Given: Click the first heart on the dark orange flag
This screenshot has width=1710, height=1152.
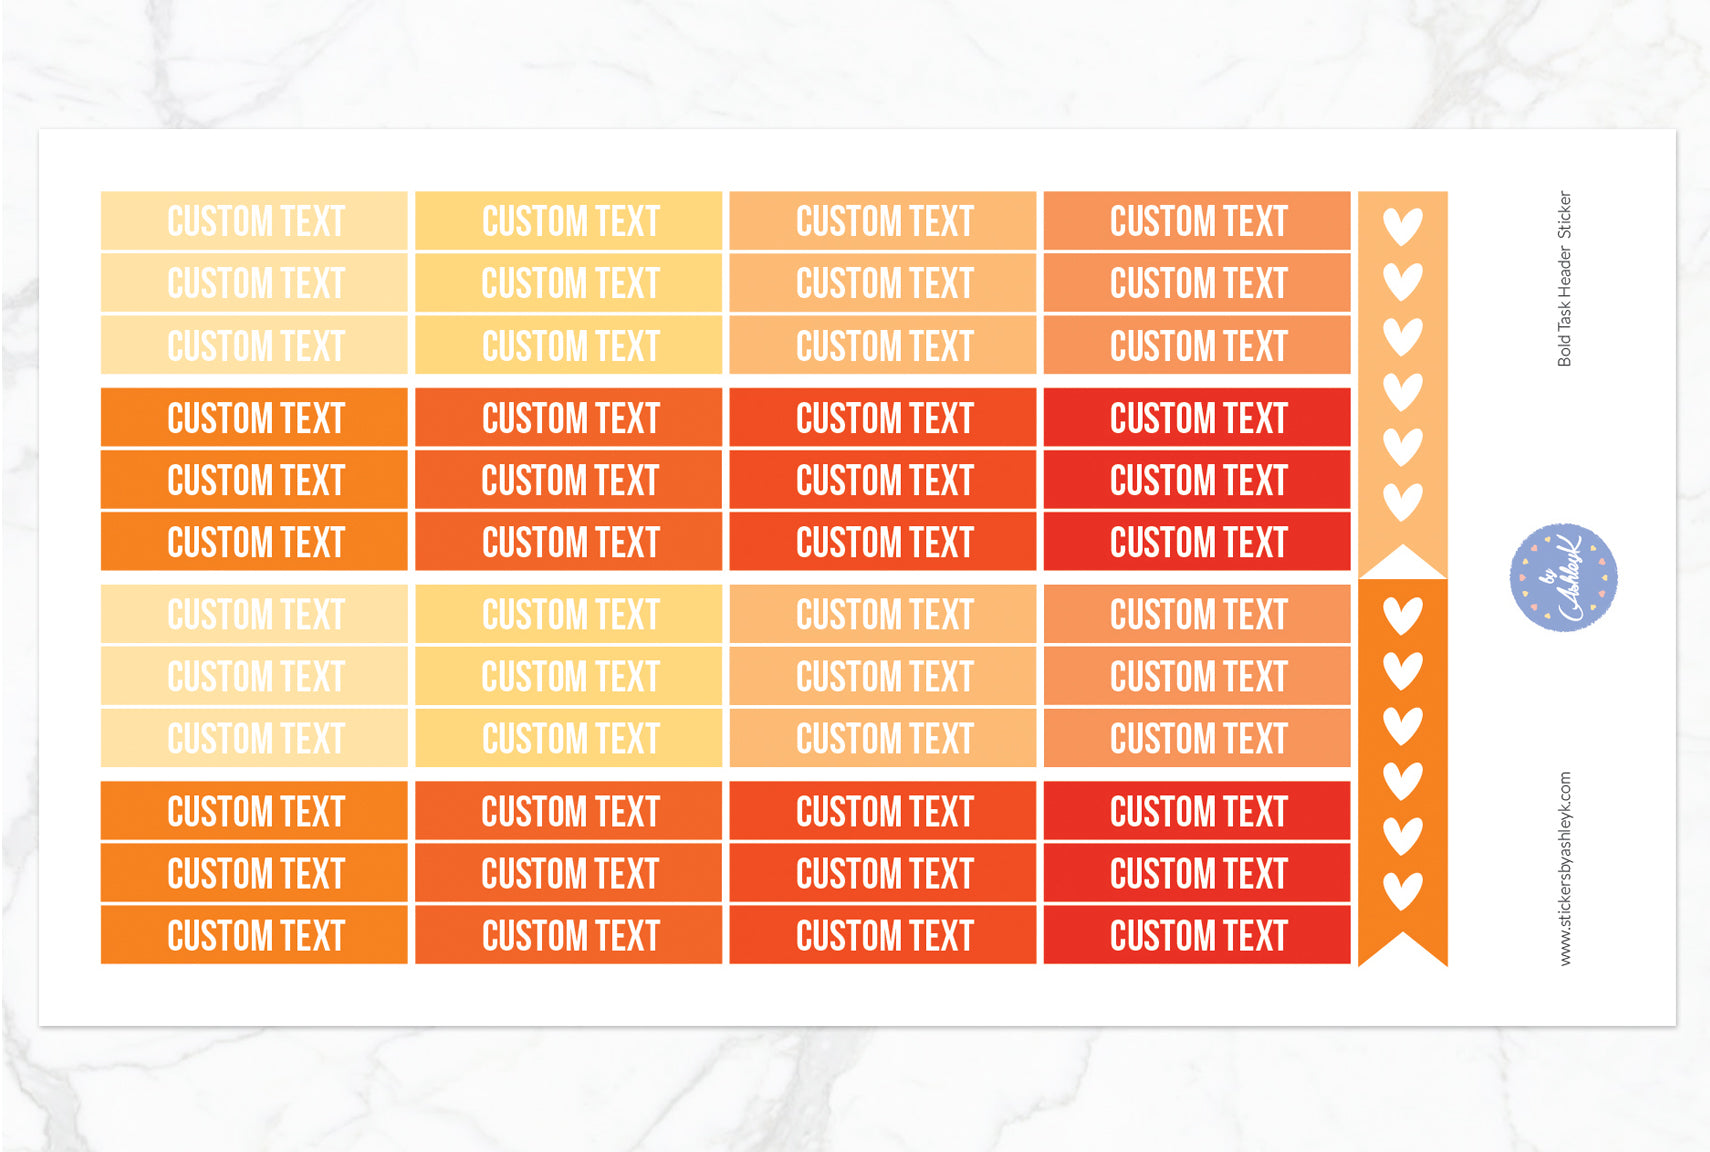Looking at the screenshot, I should [x=1402, y=615].
